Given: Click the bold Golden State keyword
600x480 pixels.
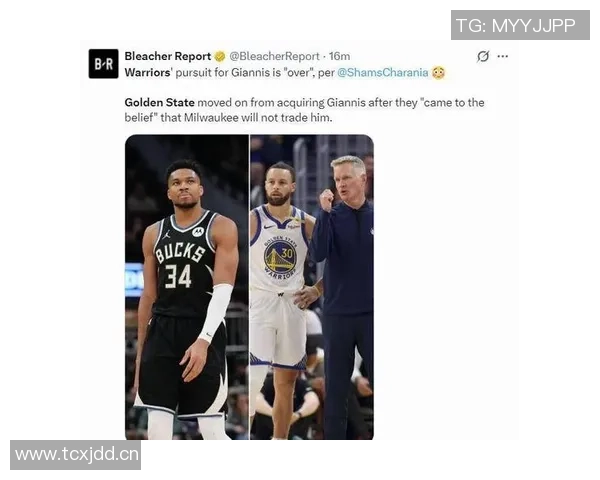Looking at the screenshot, I should 160,103.
